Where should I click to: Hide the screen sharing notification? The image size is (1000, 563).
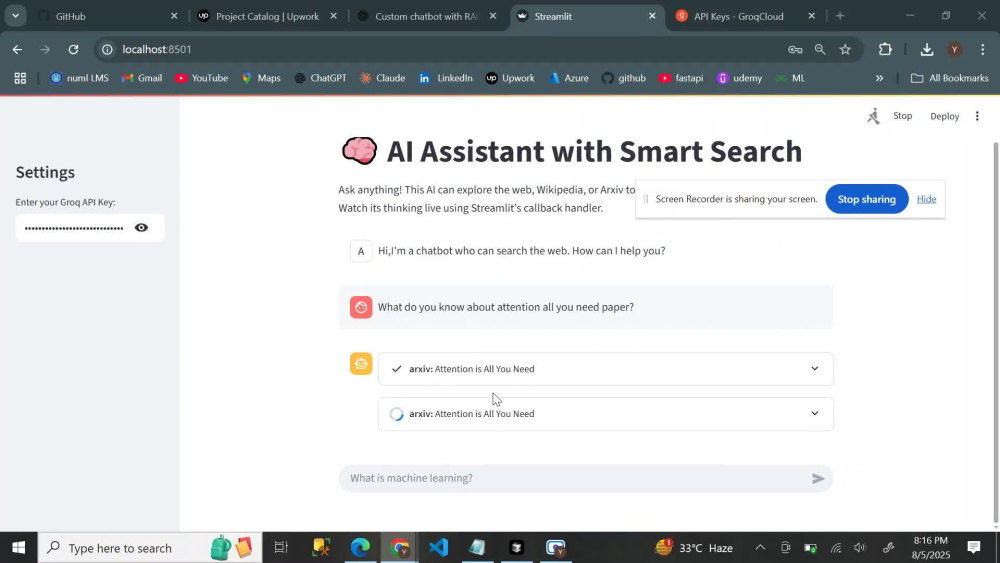pos(926,199)
